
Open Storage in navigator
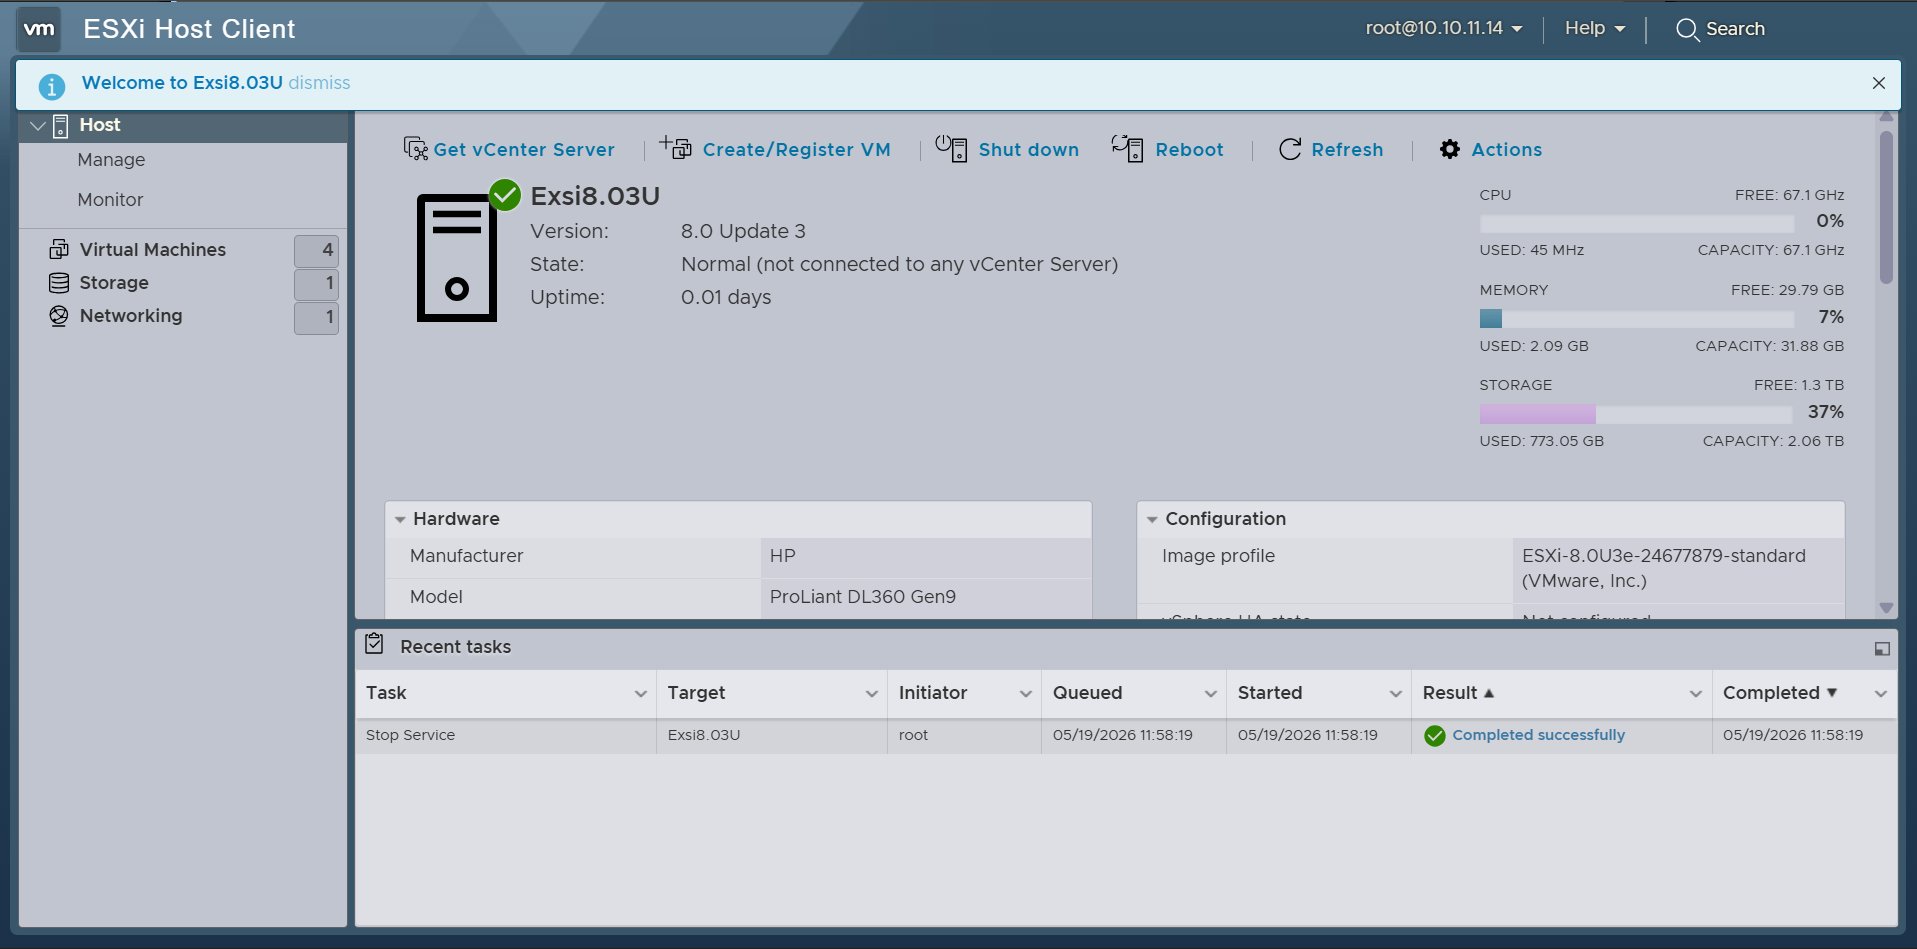pyautogui.click(x=114, y=283)
